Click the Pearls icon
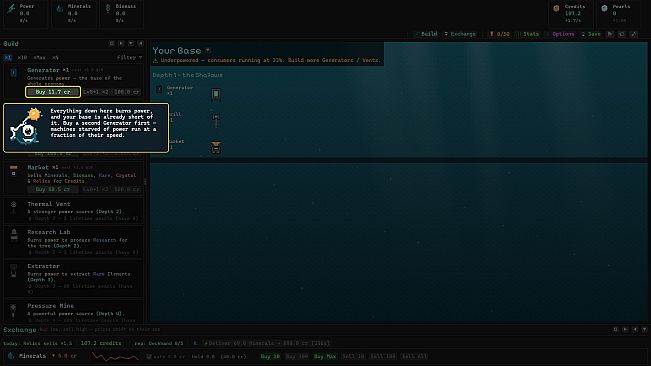The height and width of the screenshot is (366, 651). [604, 8]
